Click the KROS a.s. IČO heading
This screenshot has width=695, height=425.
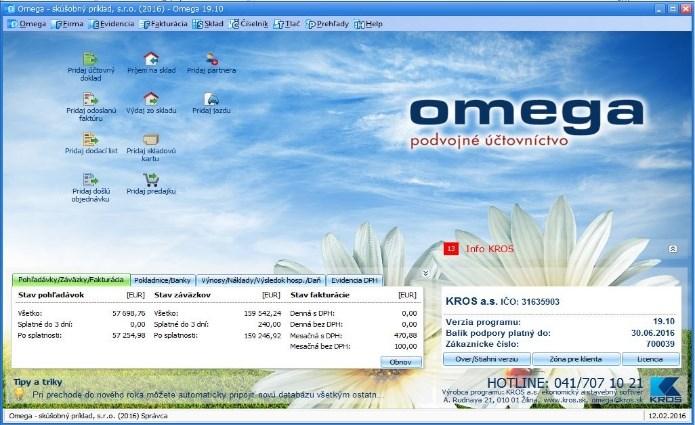pos(502,301)
